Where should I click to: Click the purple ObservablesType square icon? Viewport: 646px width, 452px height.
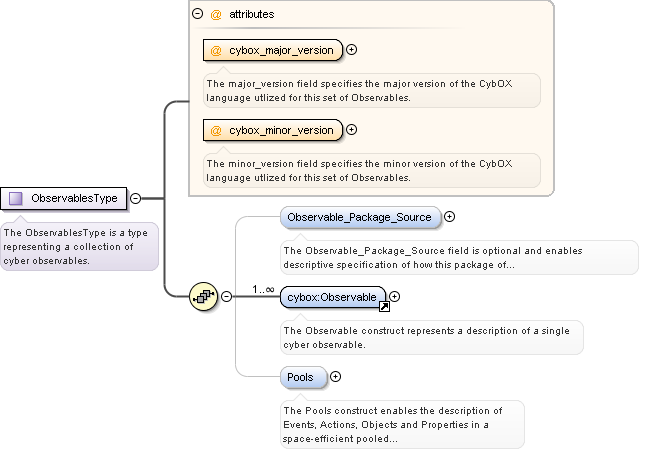pos(16,198)
